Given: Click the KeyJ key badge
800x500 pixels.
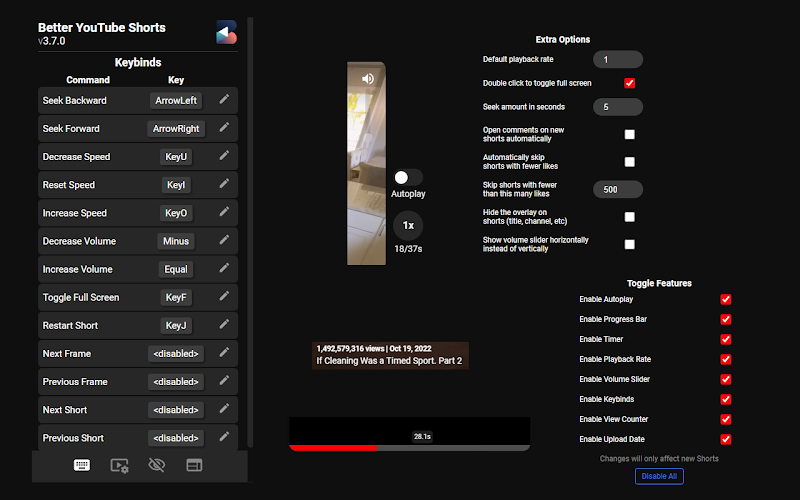Looking at the screenshot, I should [176, 325].
